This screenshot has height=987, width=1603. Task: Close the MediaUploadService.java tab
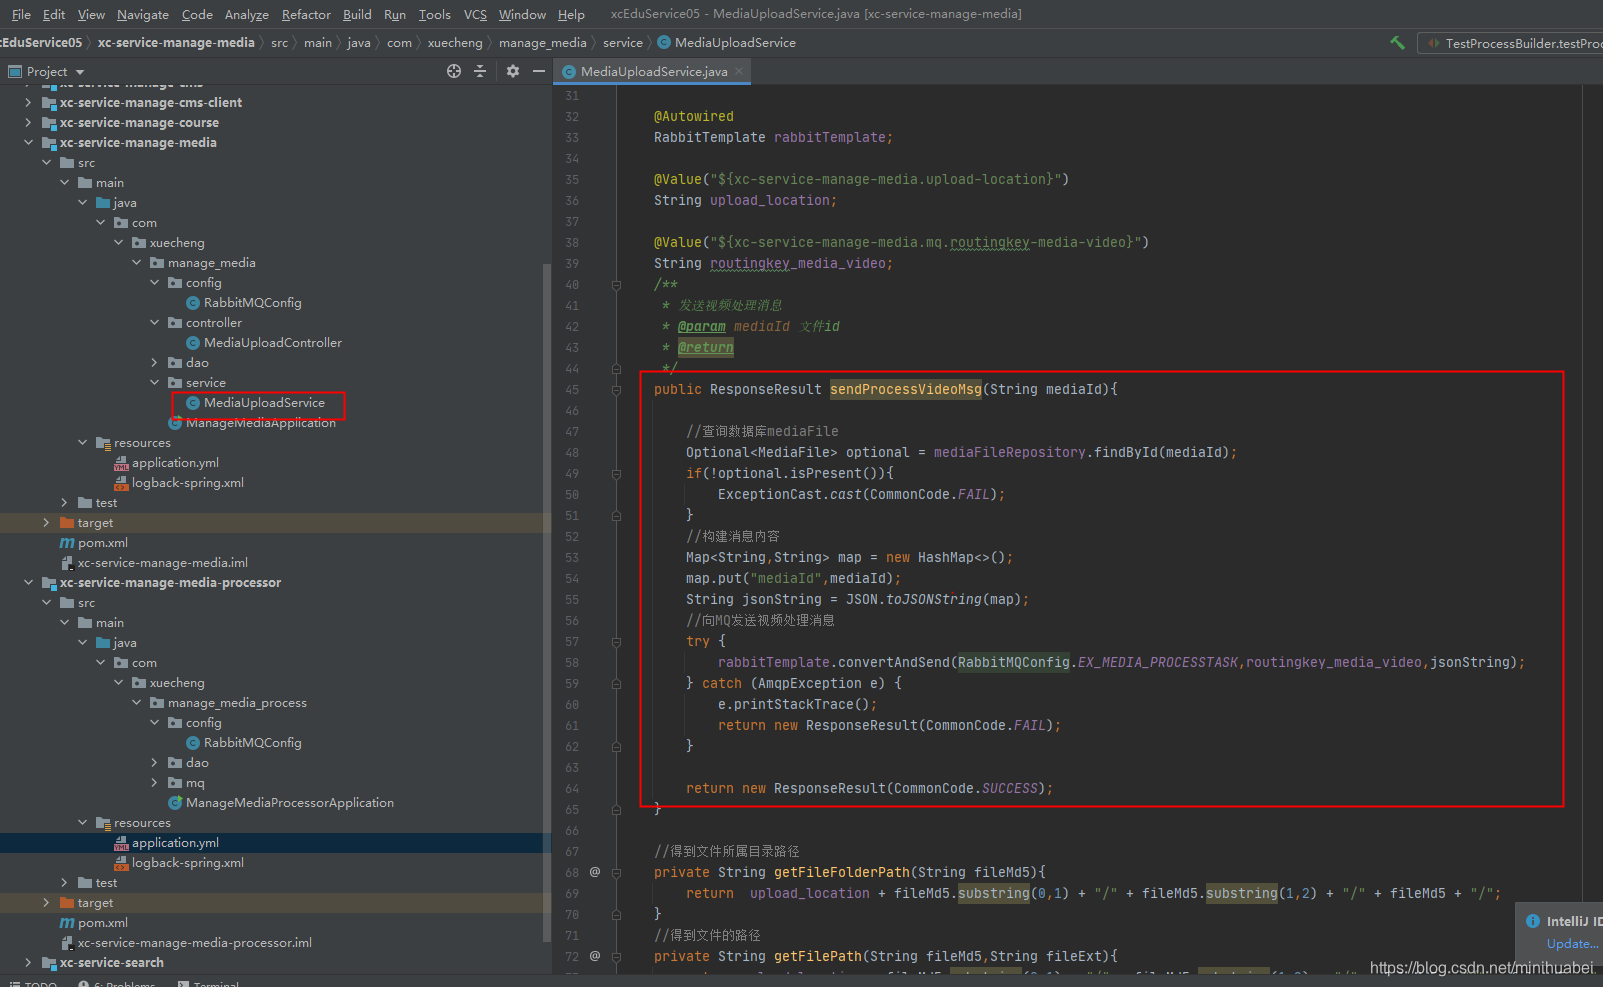click(739, 71)
